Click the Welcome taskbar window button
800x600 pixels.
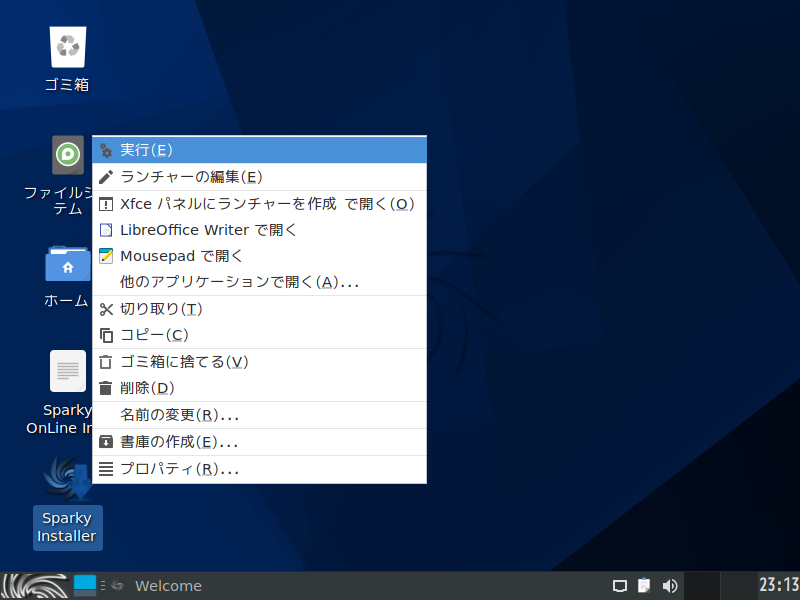coord(158,586)
